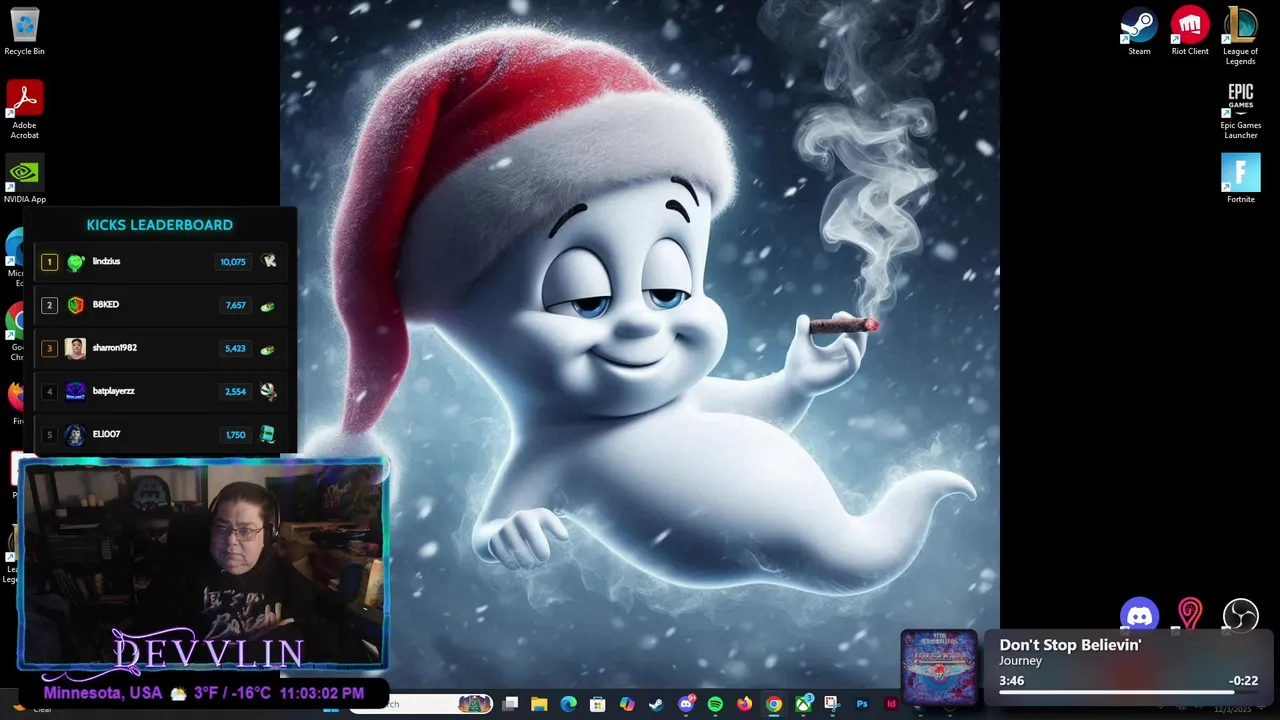Click the elapsed time 3:46
Image resolution: width=1280 pixels, height=720 pixels.
[1011, 681]
